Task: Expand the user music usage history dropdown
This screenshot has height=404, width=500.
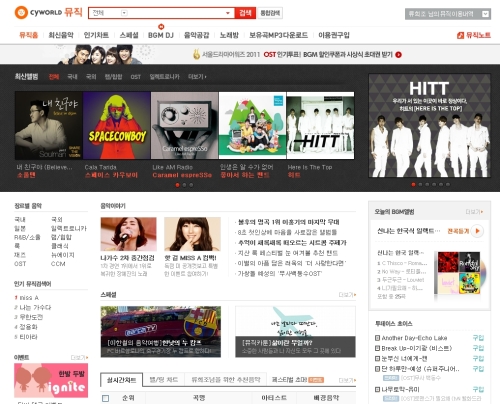Action: (485, 14)
